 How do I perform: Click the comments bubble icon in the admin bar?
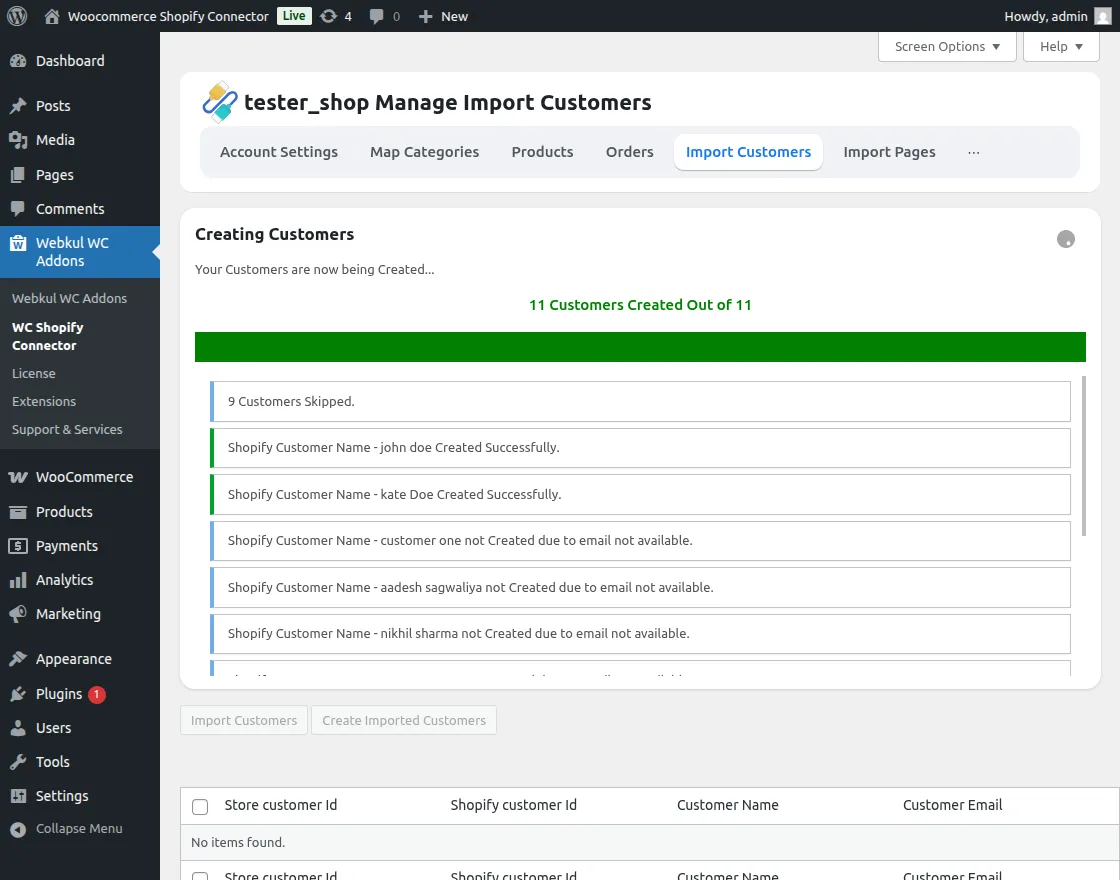(376, 16)
